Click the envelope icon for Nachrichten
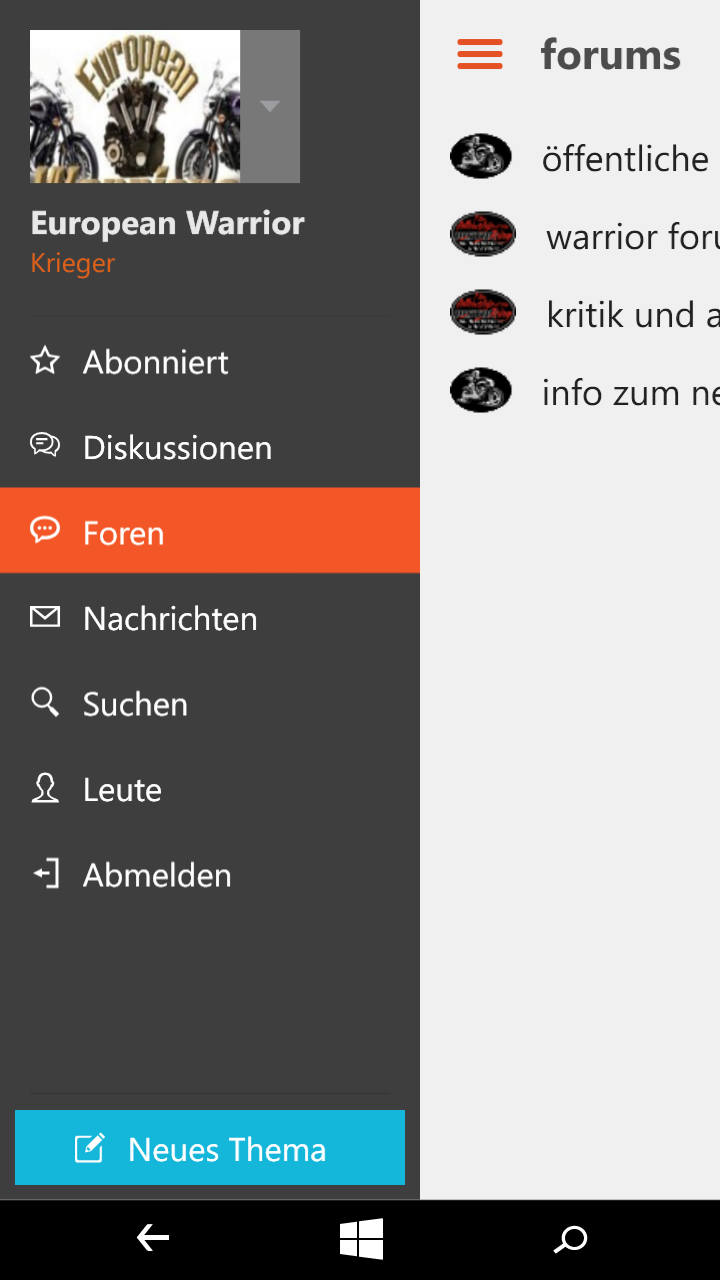Screen dimensions: 720x1280 coord(45,617)
